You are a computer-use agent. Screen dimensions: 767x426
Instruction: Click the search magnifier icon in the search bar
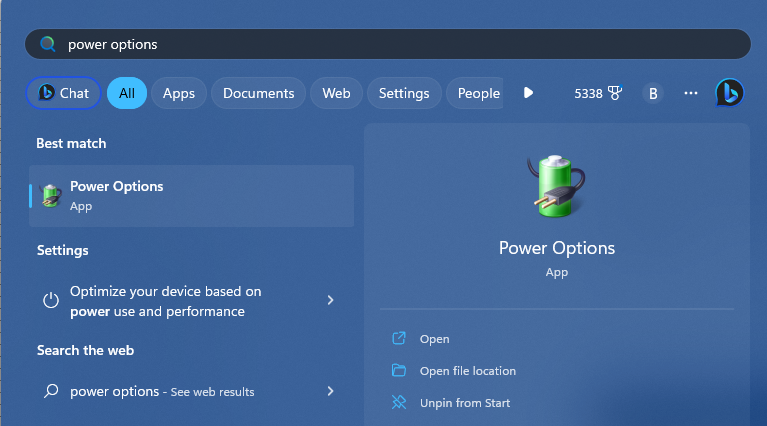(x=47, y=44)
